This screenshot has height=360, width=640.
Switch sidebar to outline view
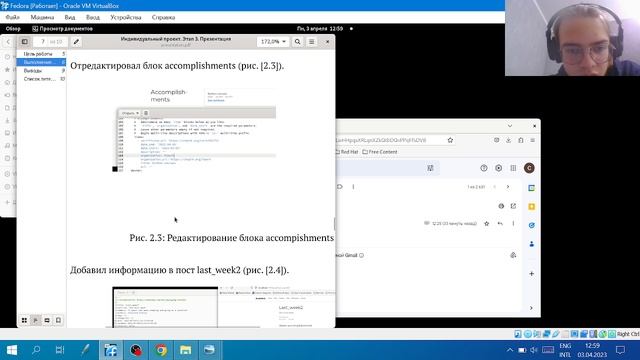[x=36, y=320]
